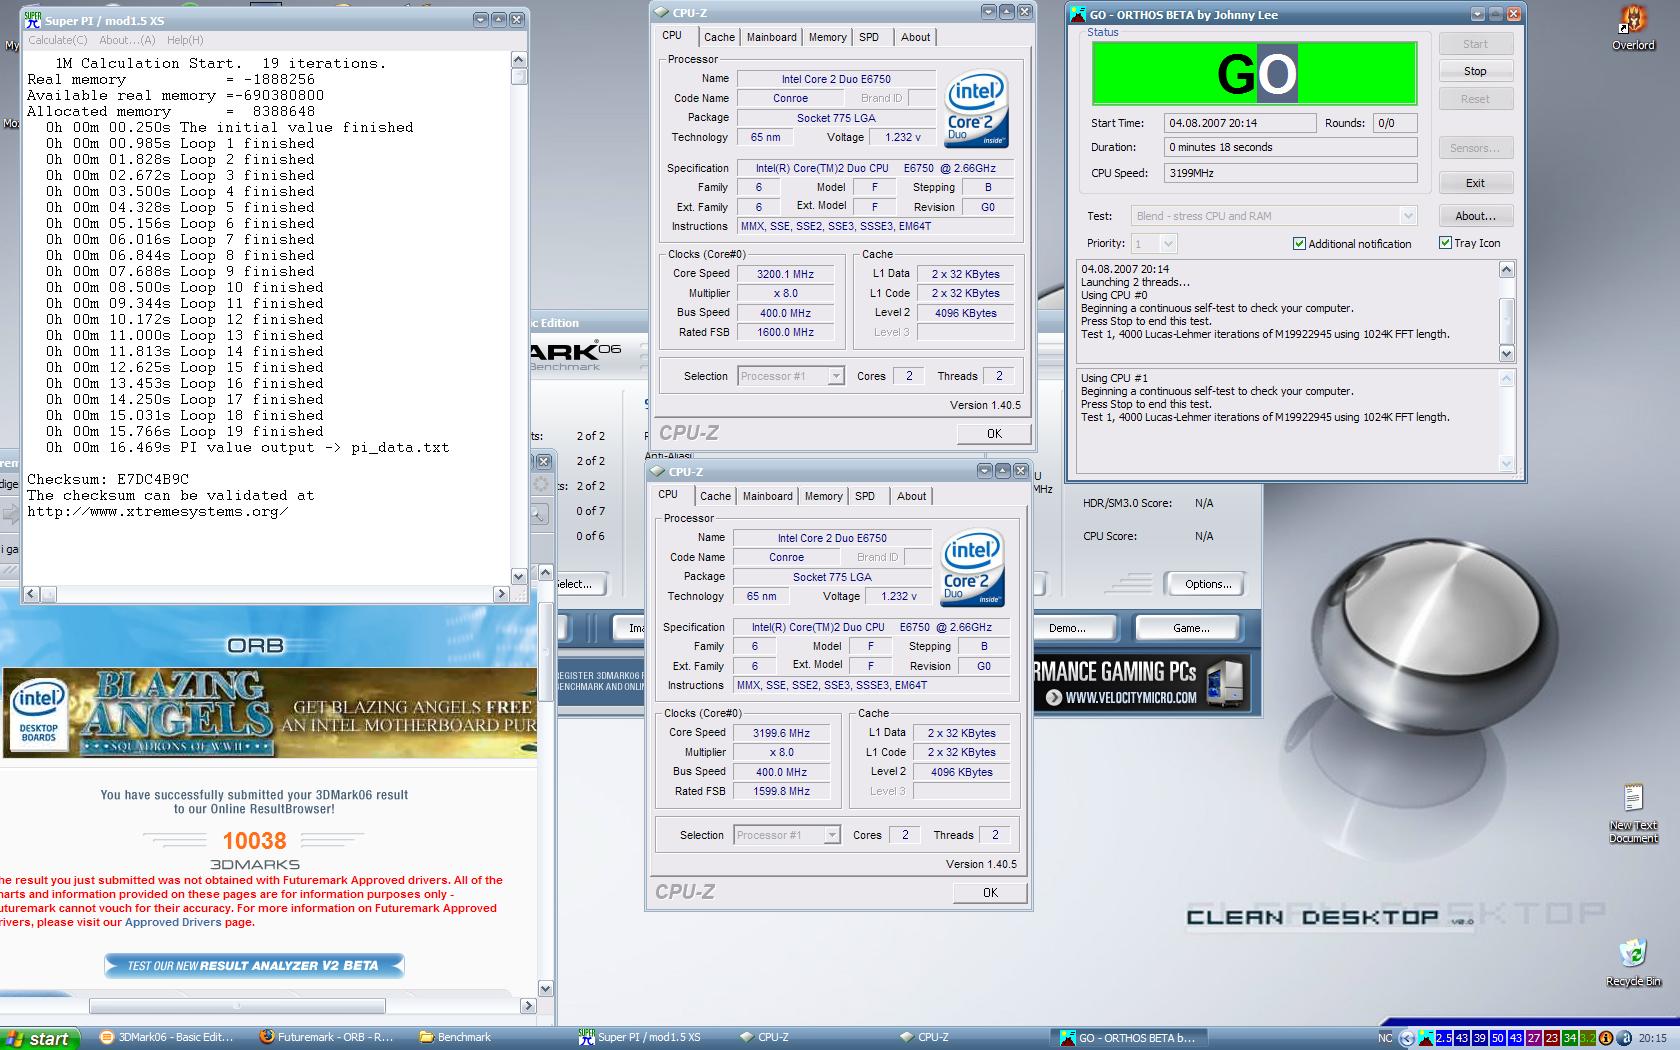Click the Start Time field in ORTHOS

1240,123
